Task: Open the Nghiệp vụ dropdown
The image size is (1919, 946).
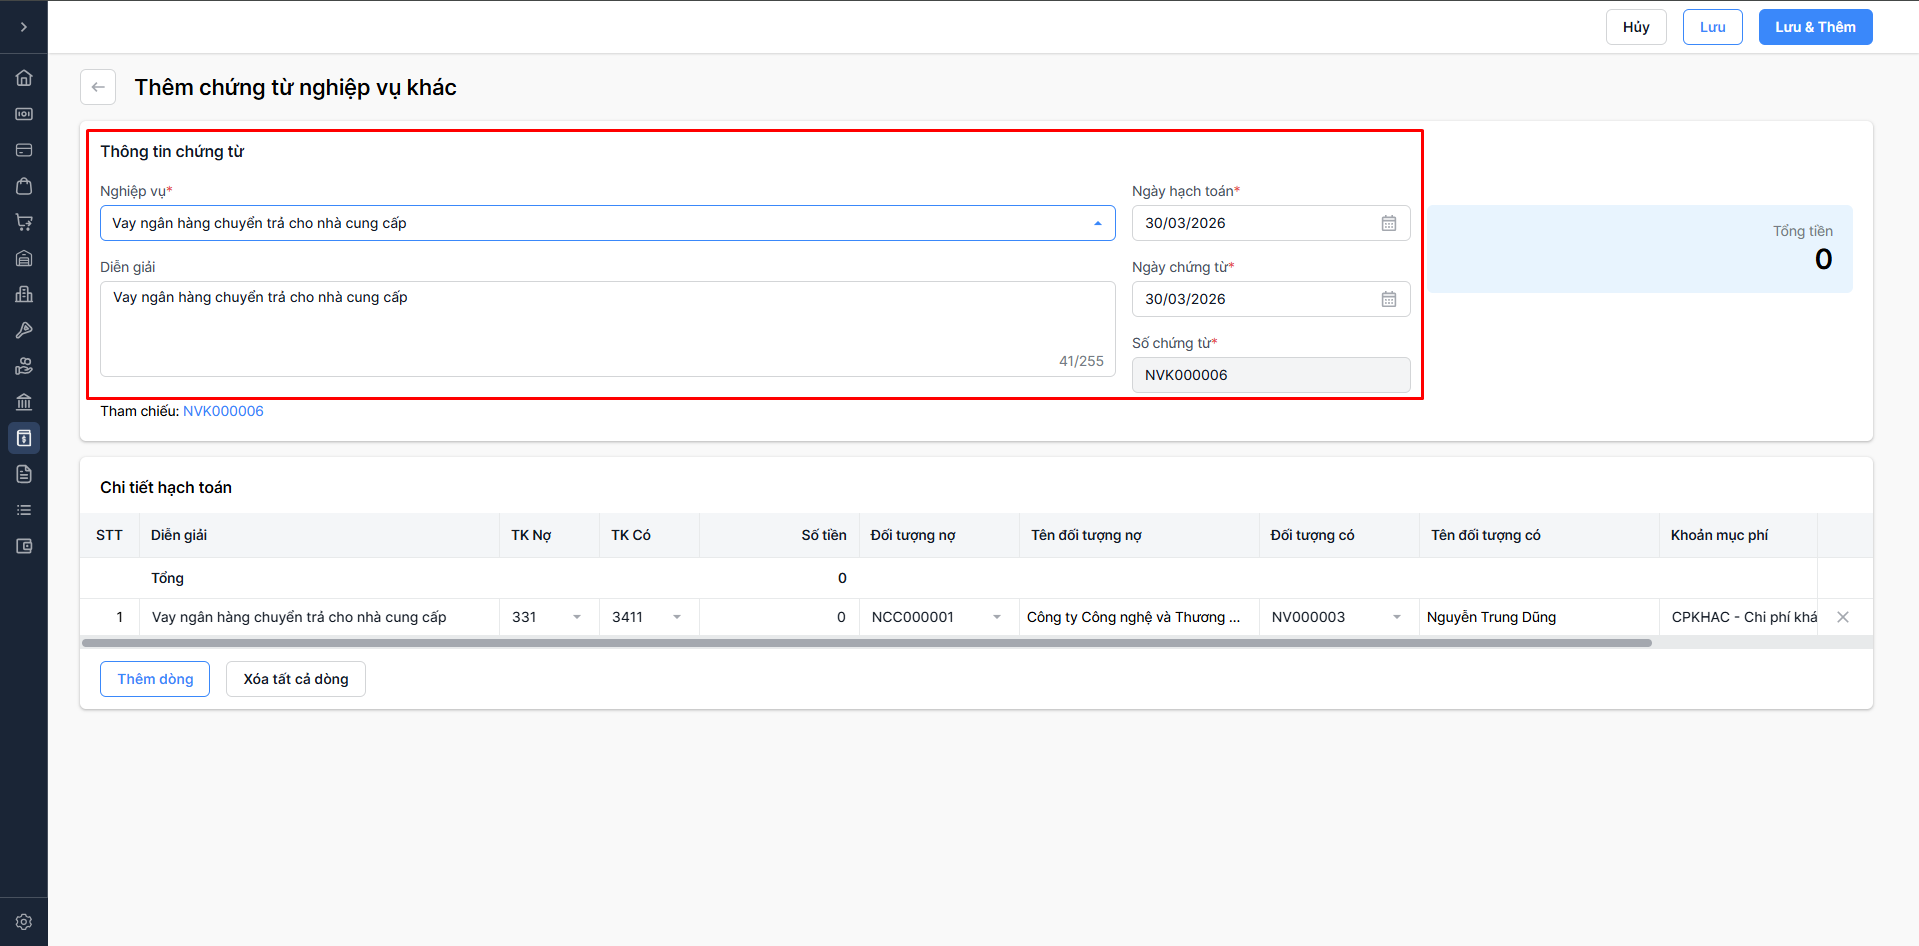Action: pyautogui.click(x=608, y=223)
